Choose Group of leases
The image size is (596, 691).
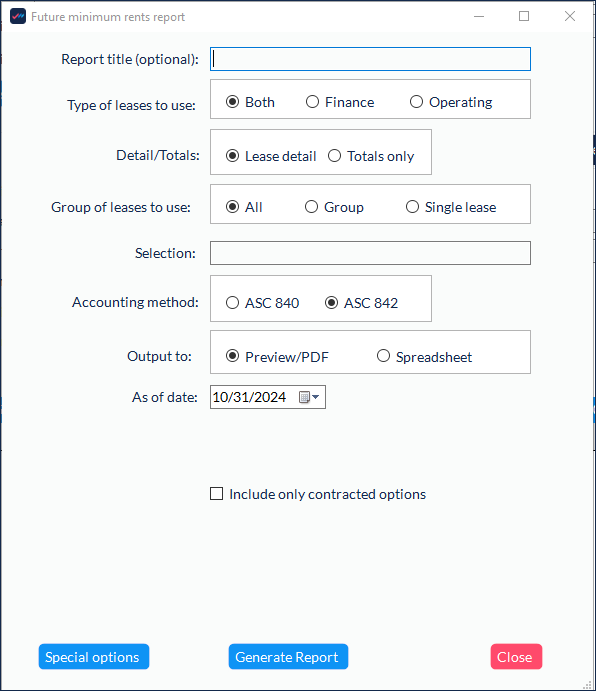point(334,207)
